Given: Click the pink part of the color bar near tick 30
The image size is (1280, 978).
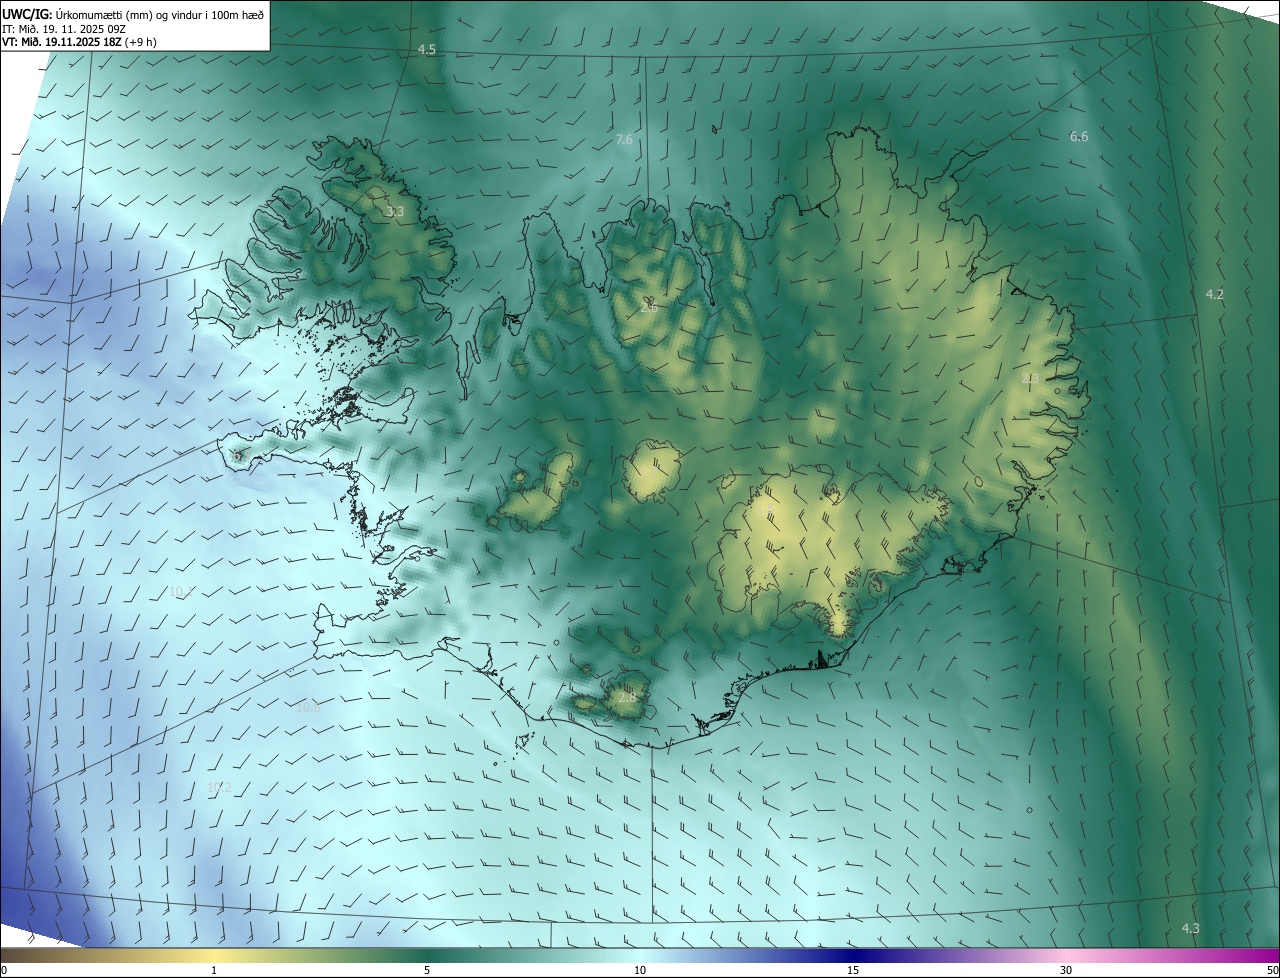Looking at the screenshot, I should coord(1066,955).
